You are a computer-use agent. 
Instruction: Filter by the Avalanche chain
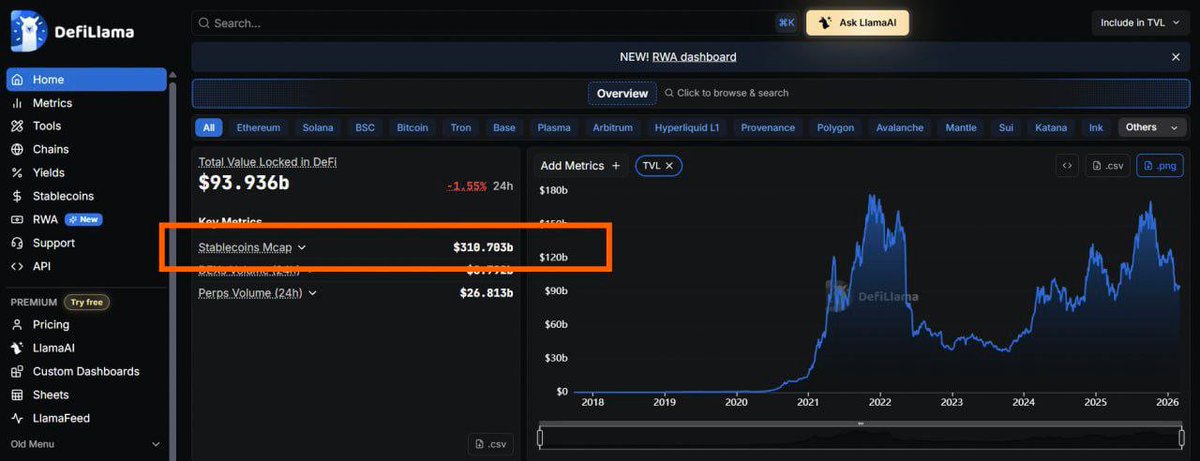[x=900, y=128]
